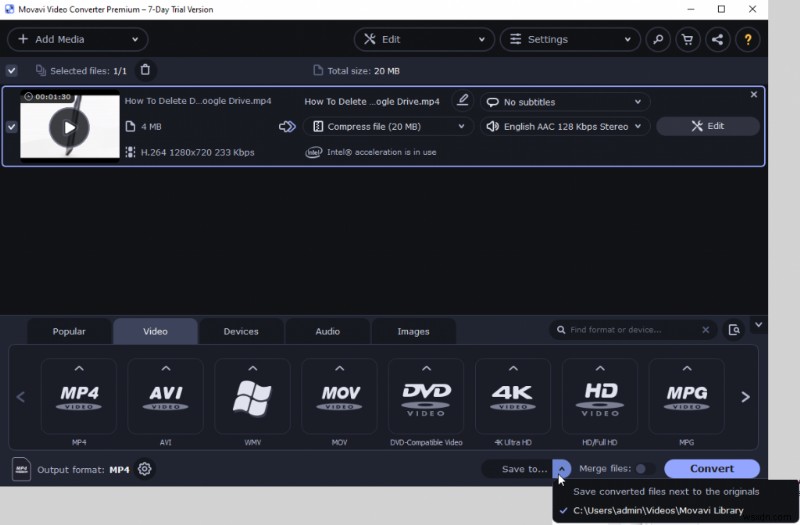
Task: Switch to the Images tab
Action: [x=413, y=331]
